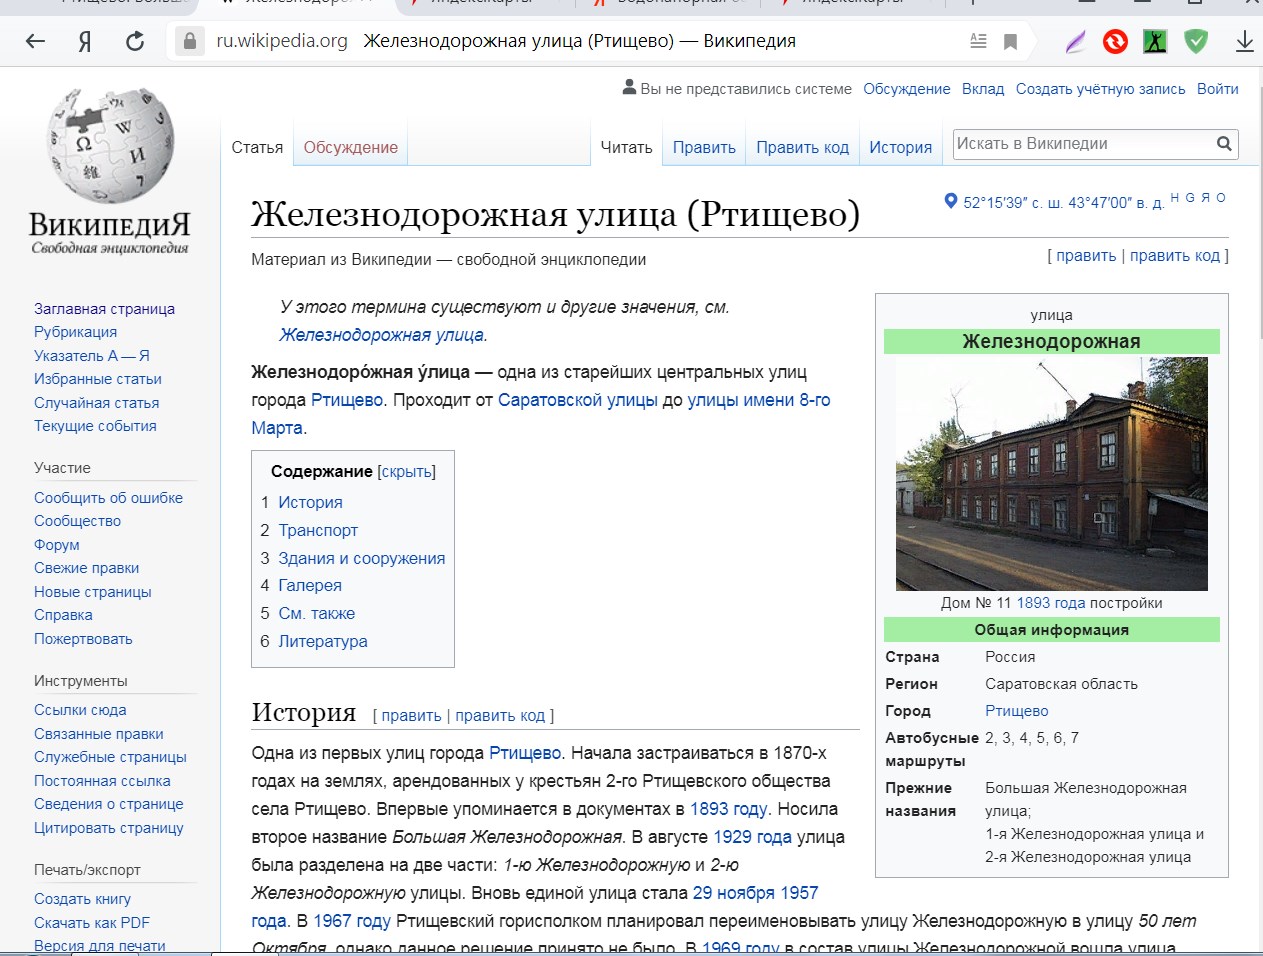Click the map marker icon beside coordinates

[951, 201]
